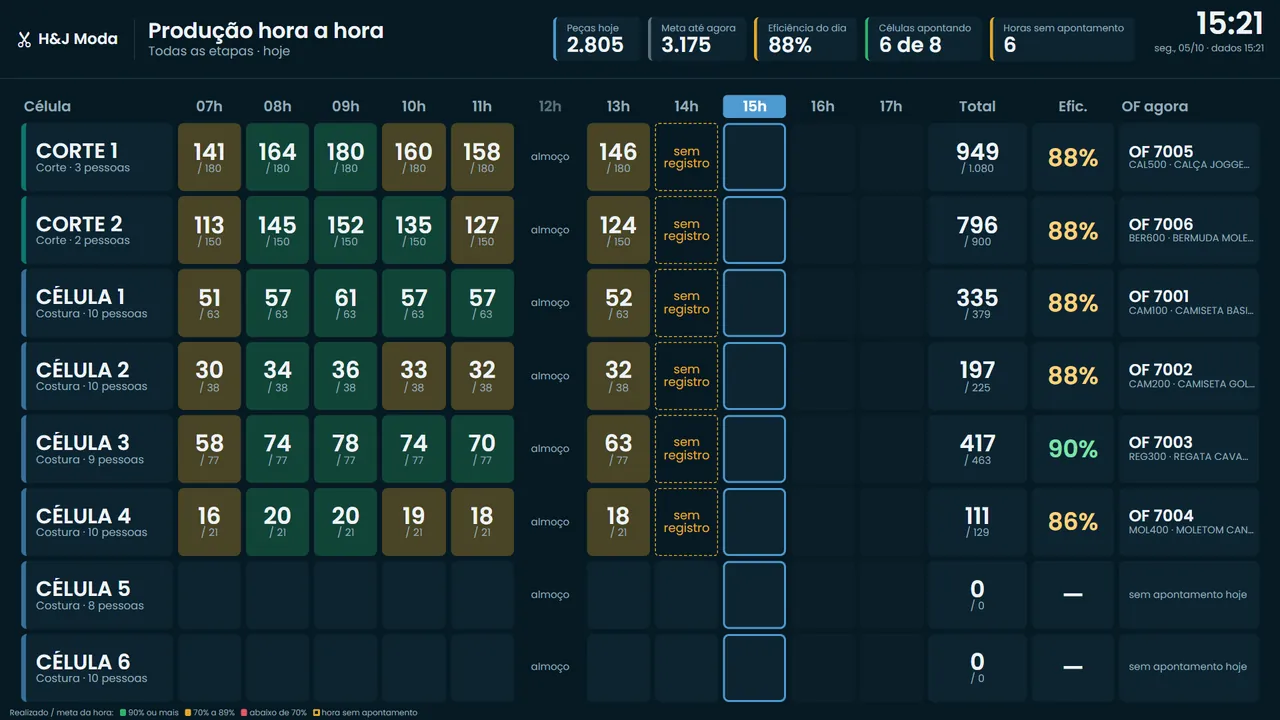Click CORTE 2's 08h cell showing 145
1280x720 pixels.
(x=278, y=230)
